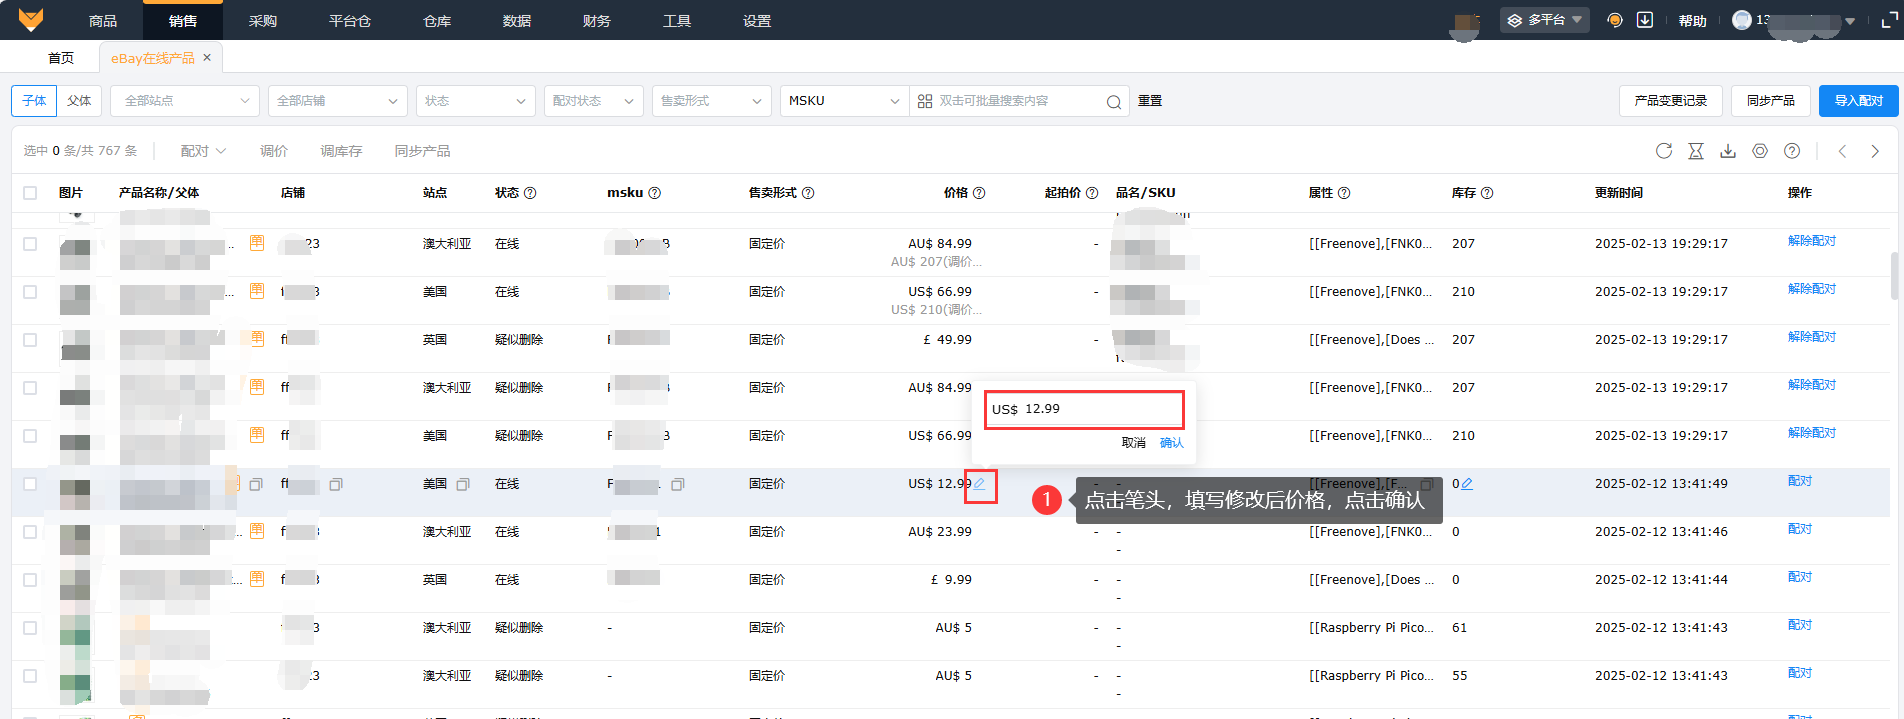This screenshot has width=1904, height=719.
Task: Open the 配对状态 filter dropdown
Action: [594, 101]
